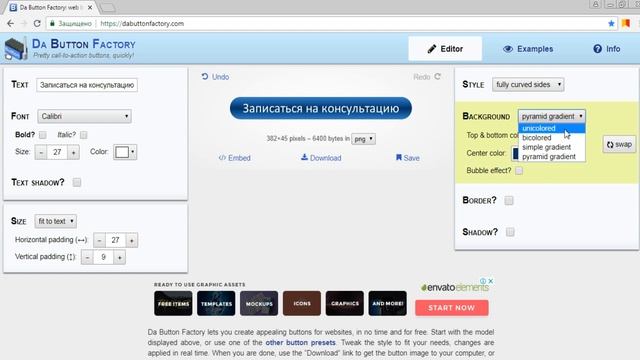This screenshot has width=640, height=360.
Task: Click the browser address bar URL
Action: coord(142,24)
